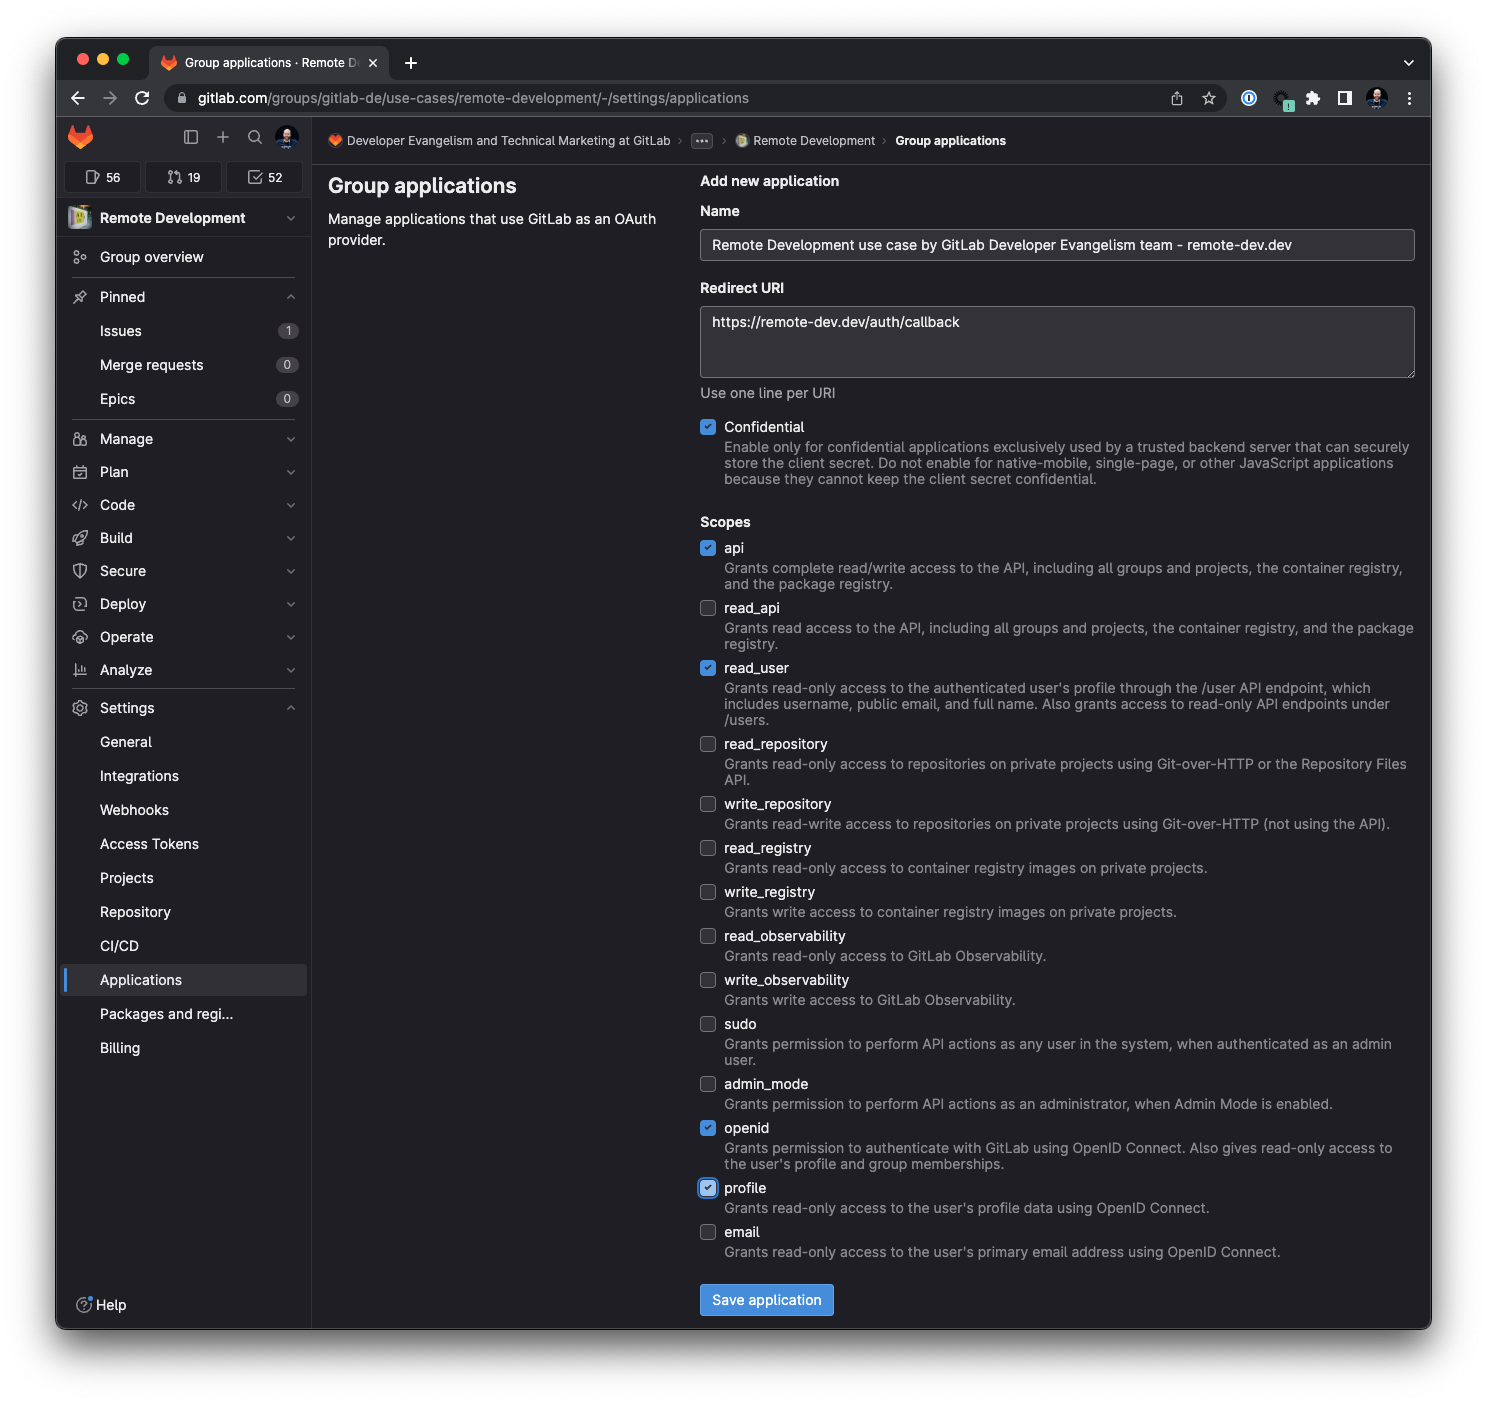Open assigned issues counter showing 56

point(101,177)
